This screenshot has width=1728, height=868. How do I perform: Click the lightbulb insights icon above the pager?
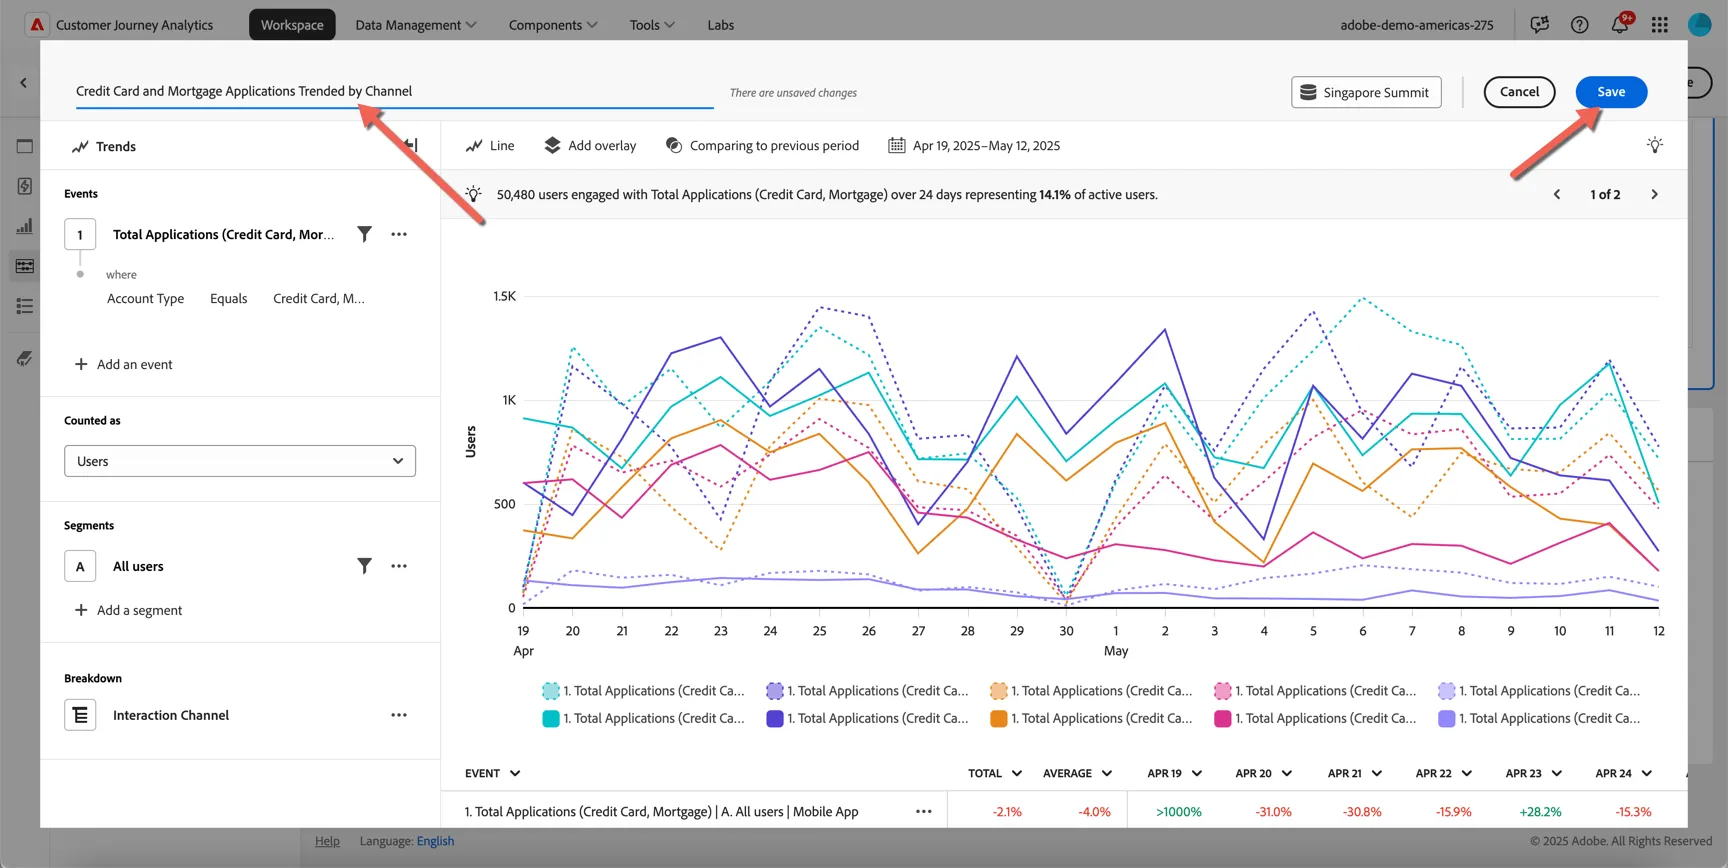pyautogui.click(x=1655, y=145)
